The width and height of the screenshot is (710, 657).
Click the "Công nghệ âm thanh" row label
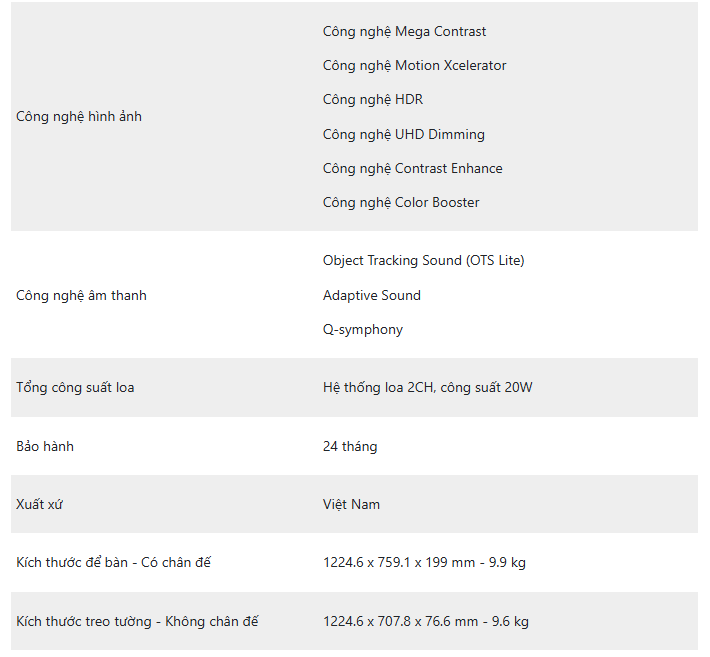[x=81, y=296]
